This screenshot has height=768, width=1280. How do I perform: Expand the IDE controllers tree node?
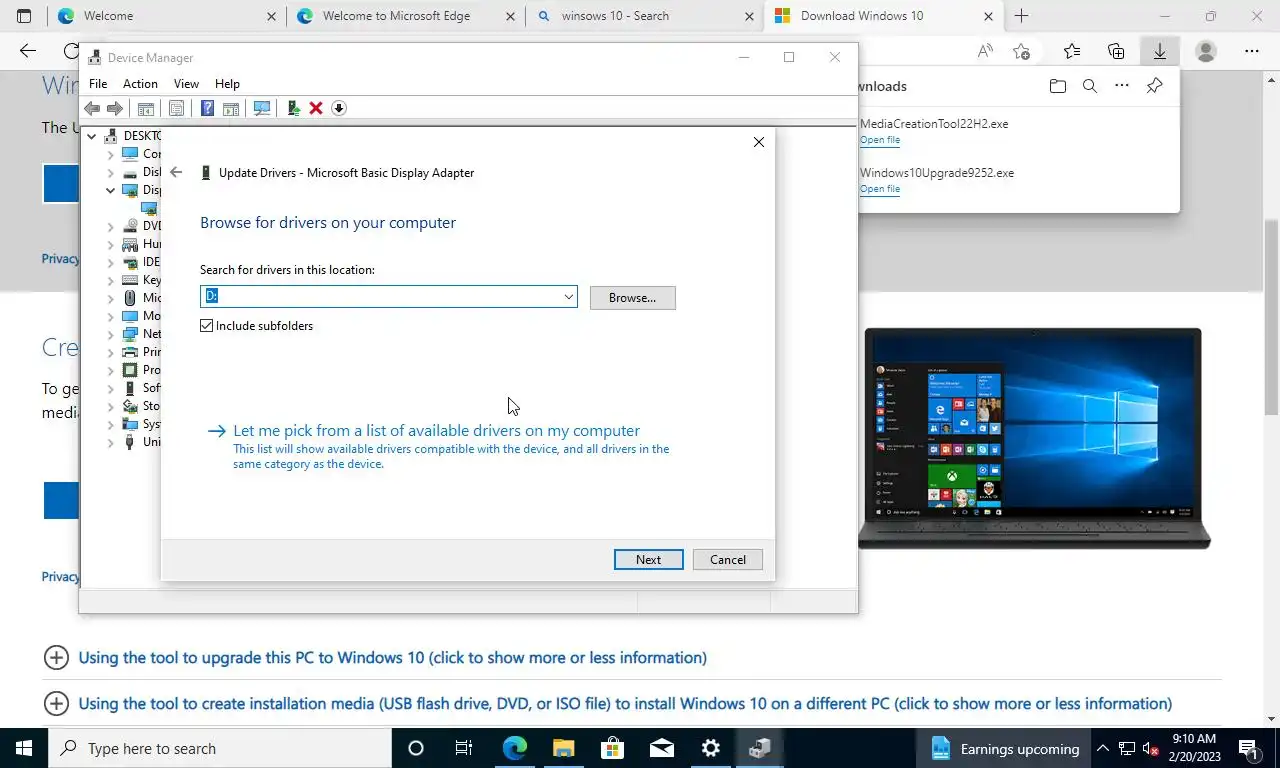[111, 262]
